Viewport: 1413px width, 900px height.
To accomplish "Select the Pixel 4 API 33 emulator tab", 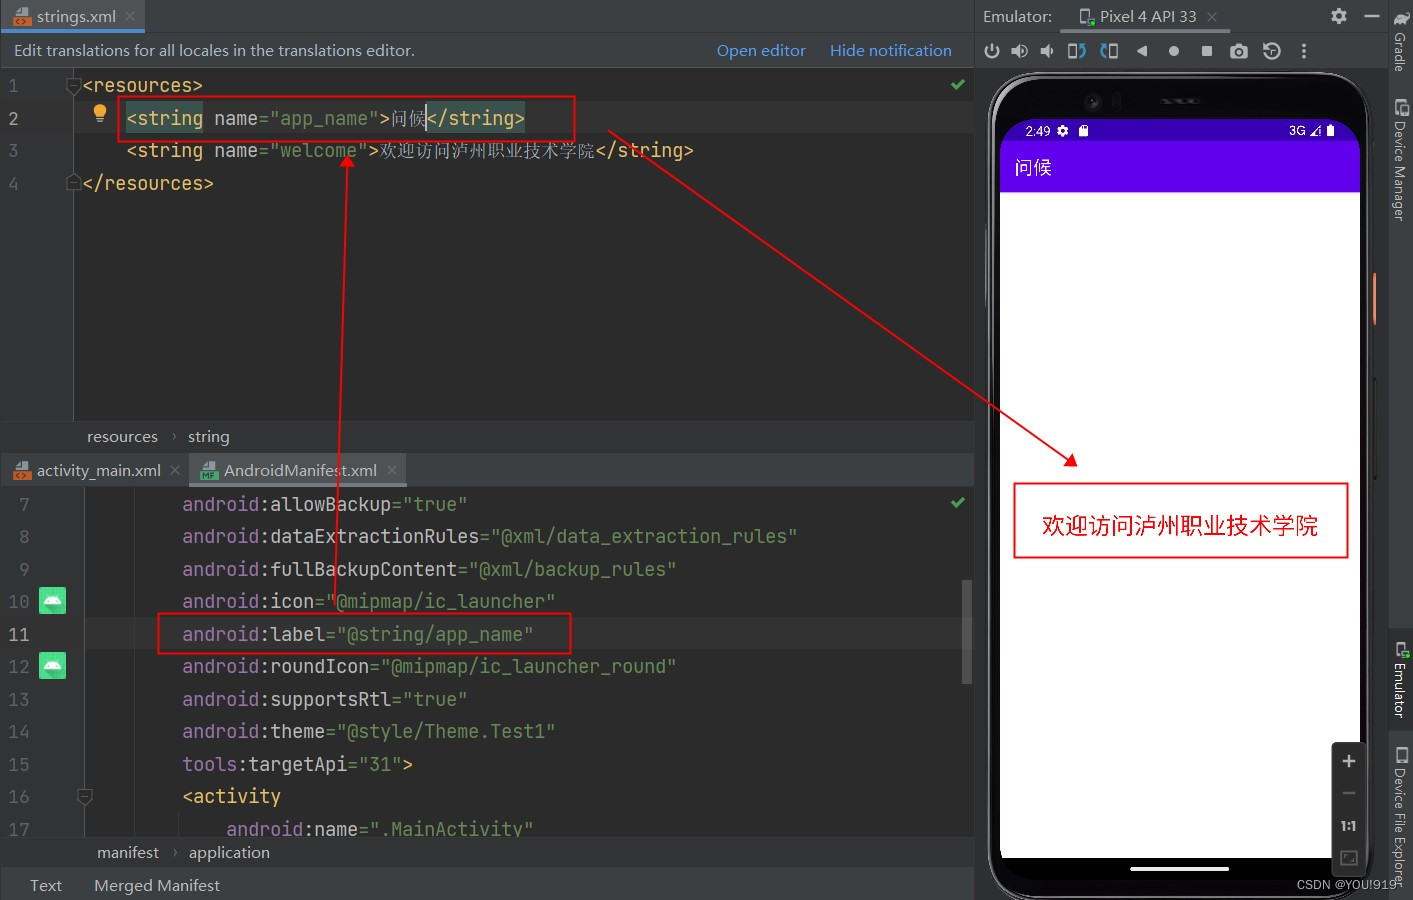I will pos(1147,17).
